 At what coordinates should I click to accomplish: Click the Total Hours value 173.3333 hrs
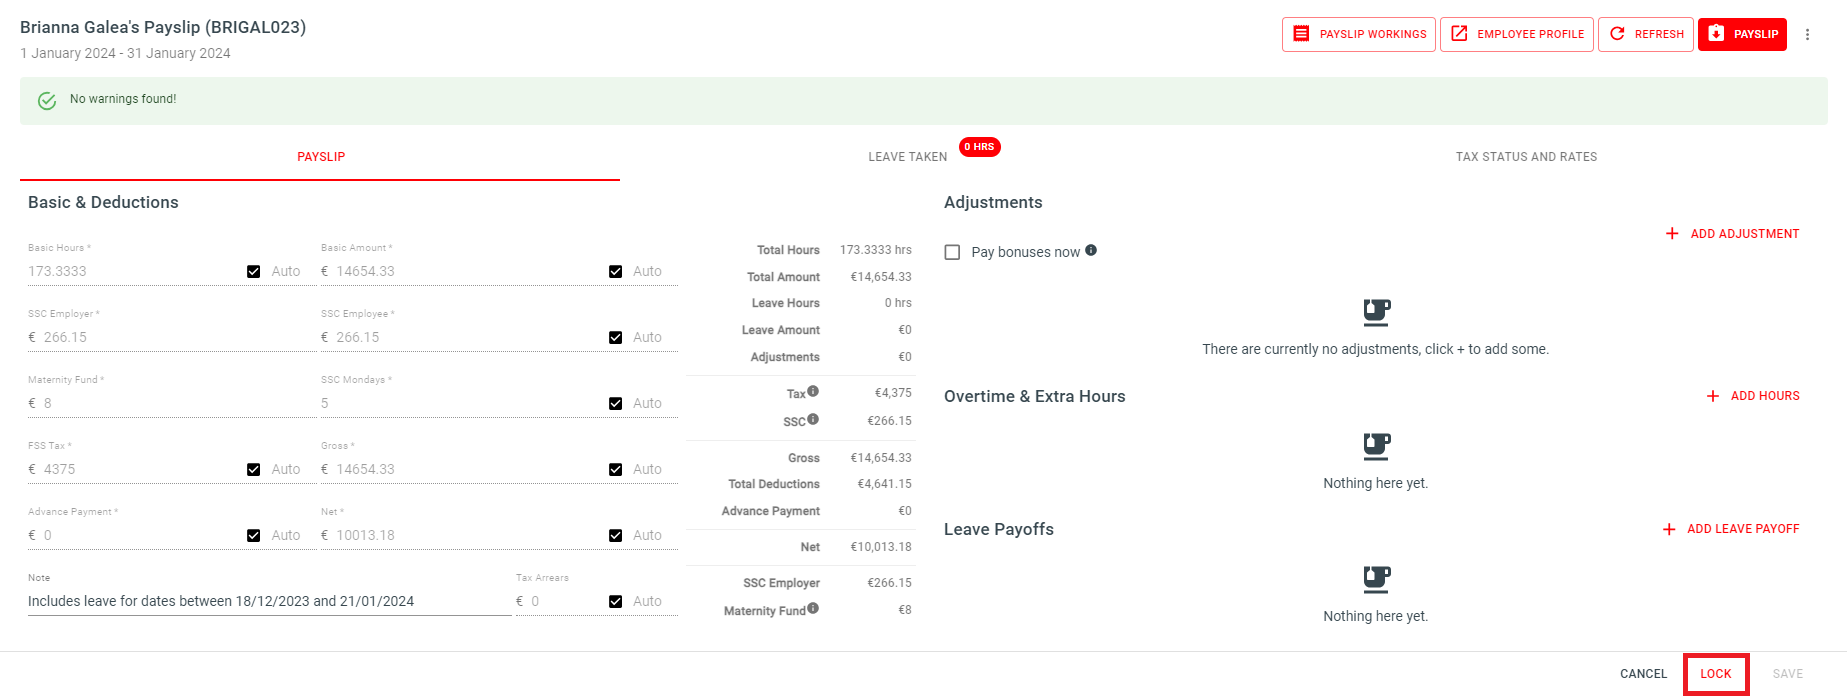click(x=875, y=250)
